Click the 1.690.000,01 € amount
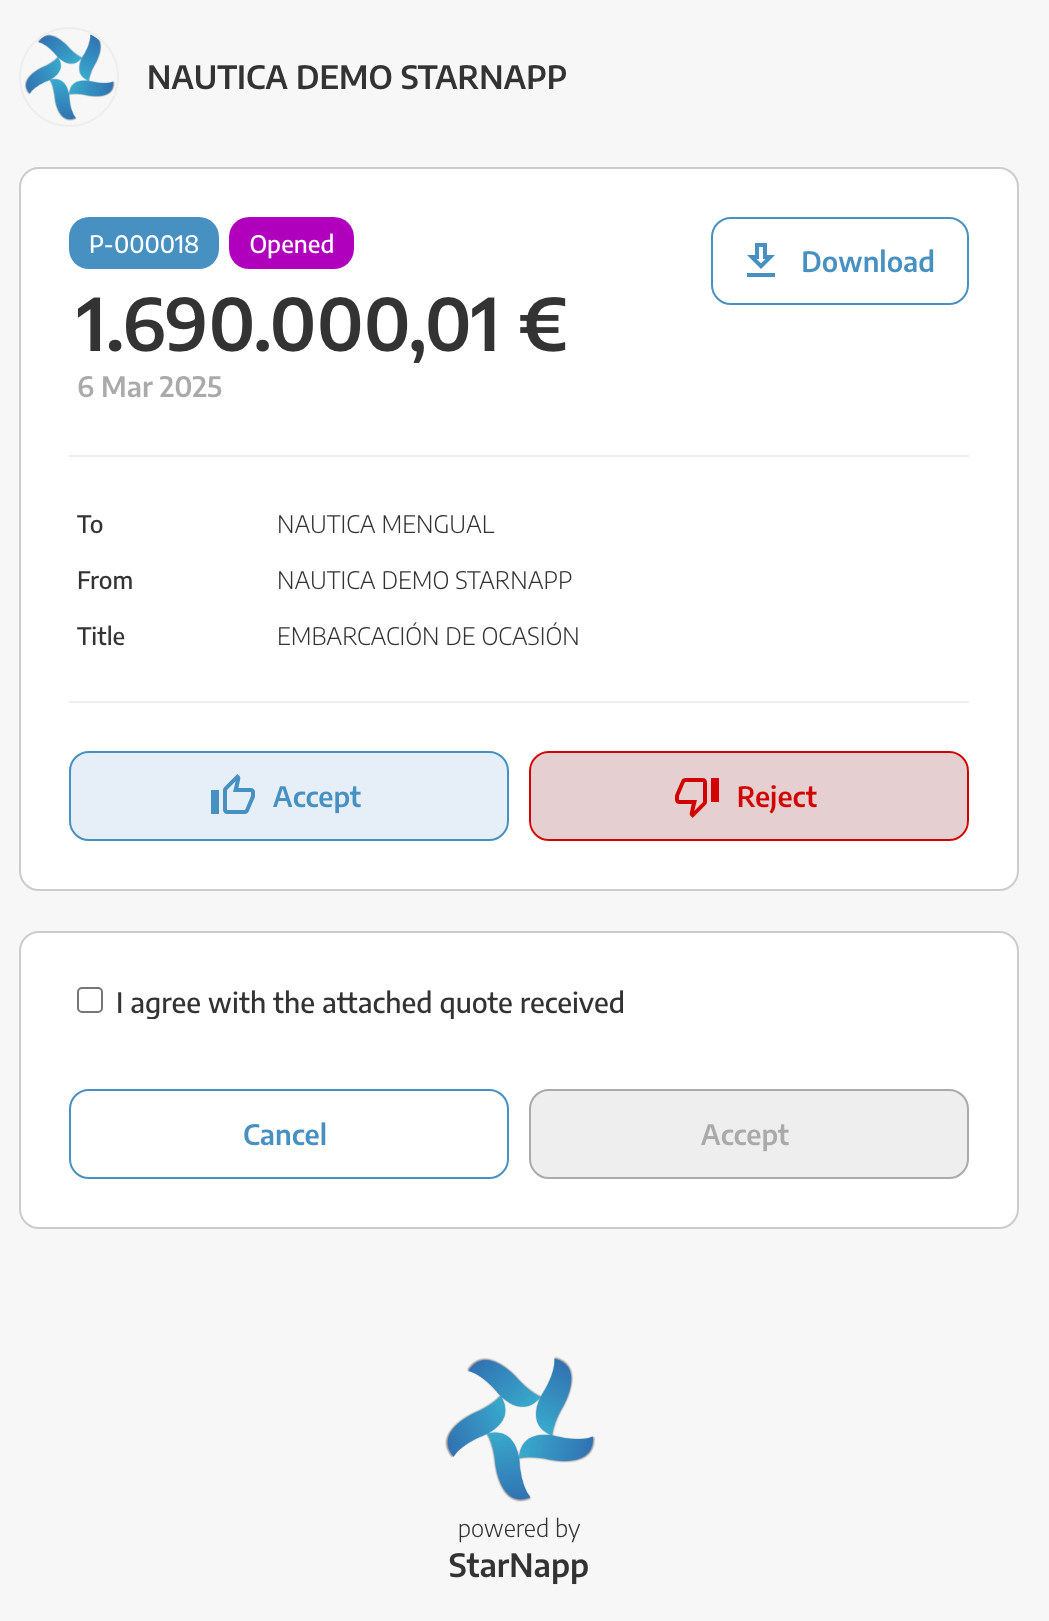 pos(322,325)
